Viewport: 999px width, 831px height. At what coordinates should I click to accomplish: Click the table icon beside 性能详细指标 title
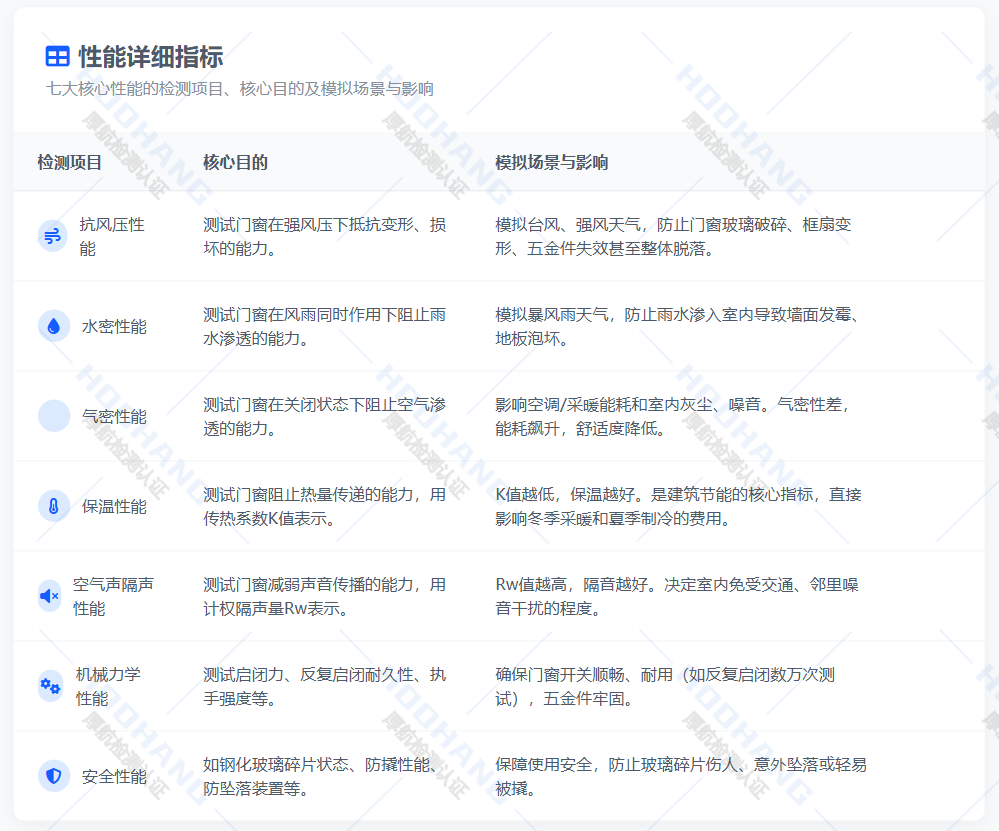coord(58,56)
